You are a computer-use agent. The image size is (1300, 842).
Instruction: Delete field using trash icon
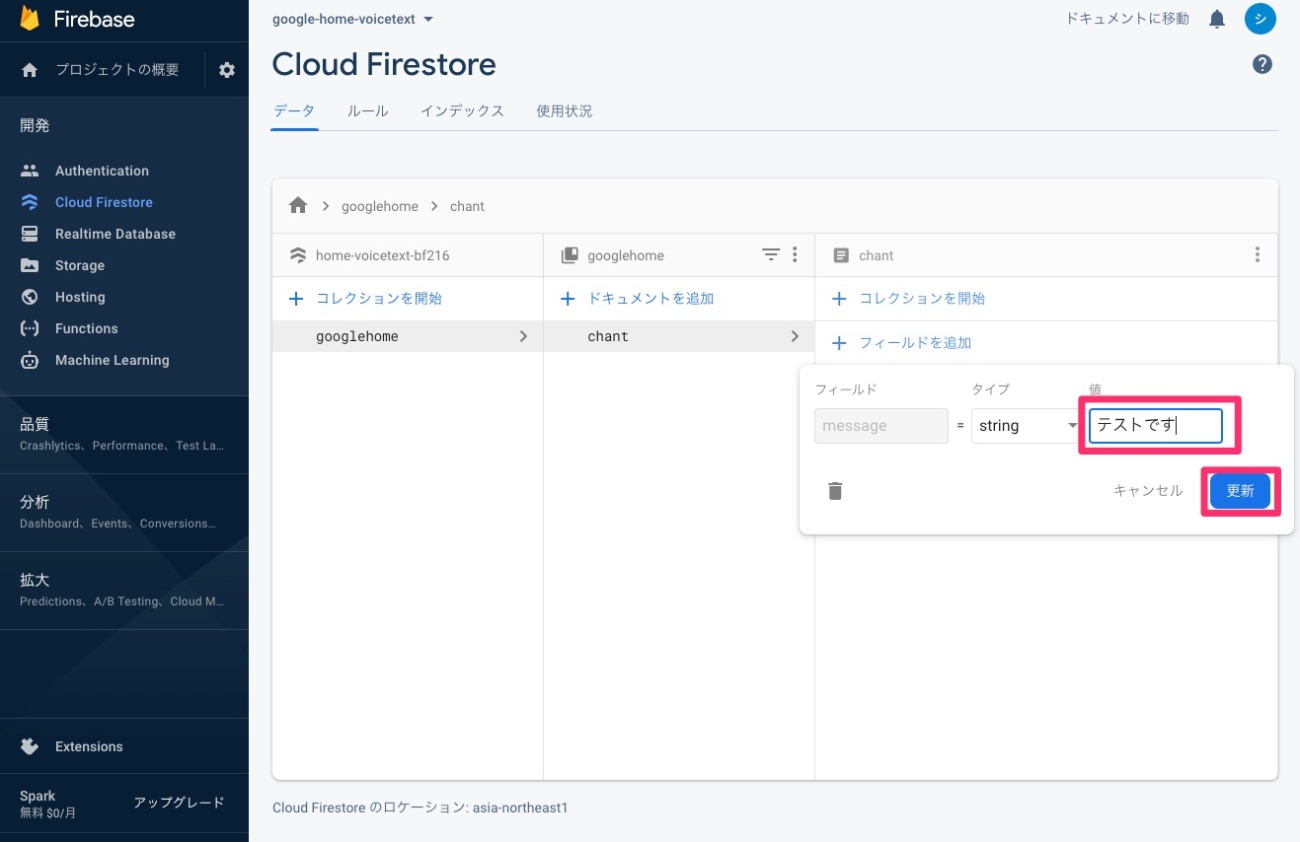(x=836, y=491)
